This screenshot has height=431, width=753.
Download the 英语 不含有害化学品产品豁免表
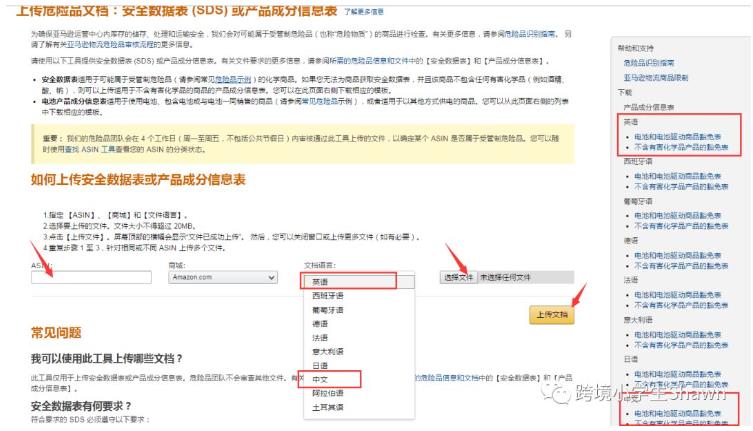[680, 145]
